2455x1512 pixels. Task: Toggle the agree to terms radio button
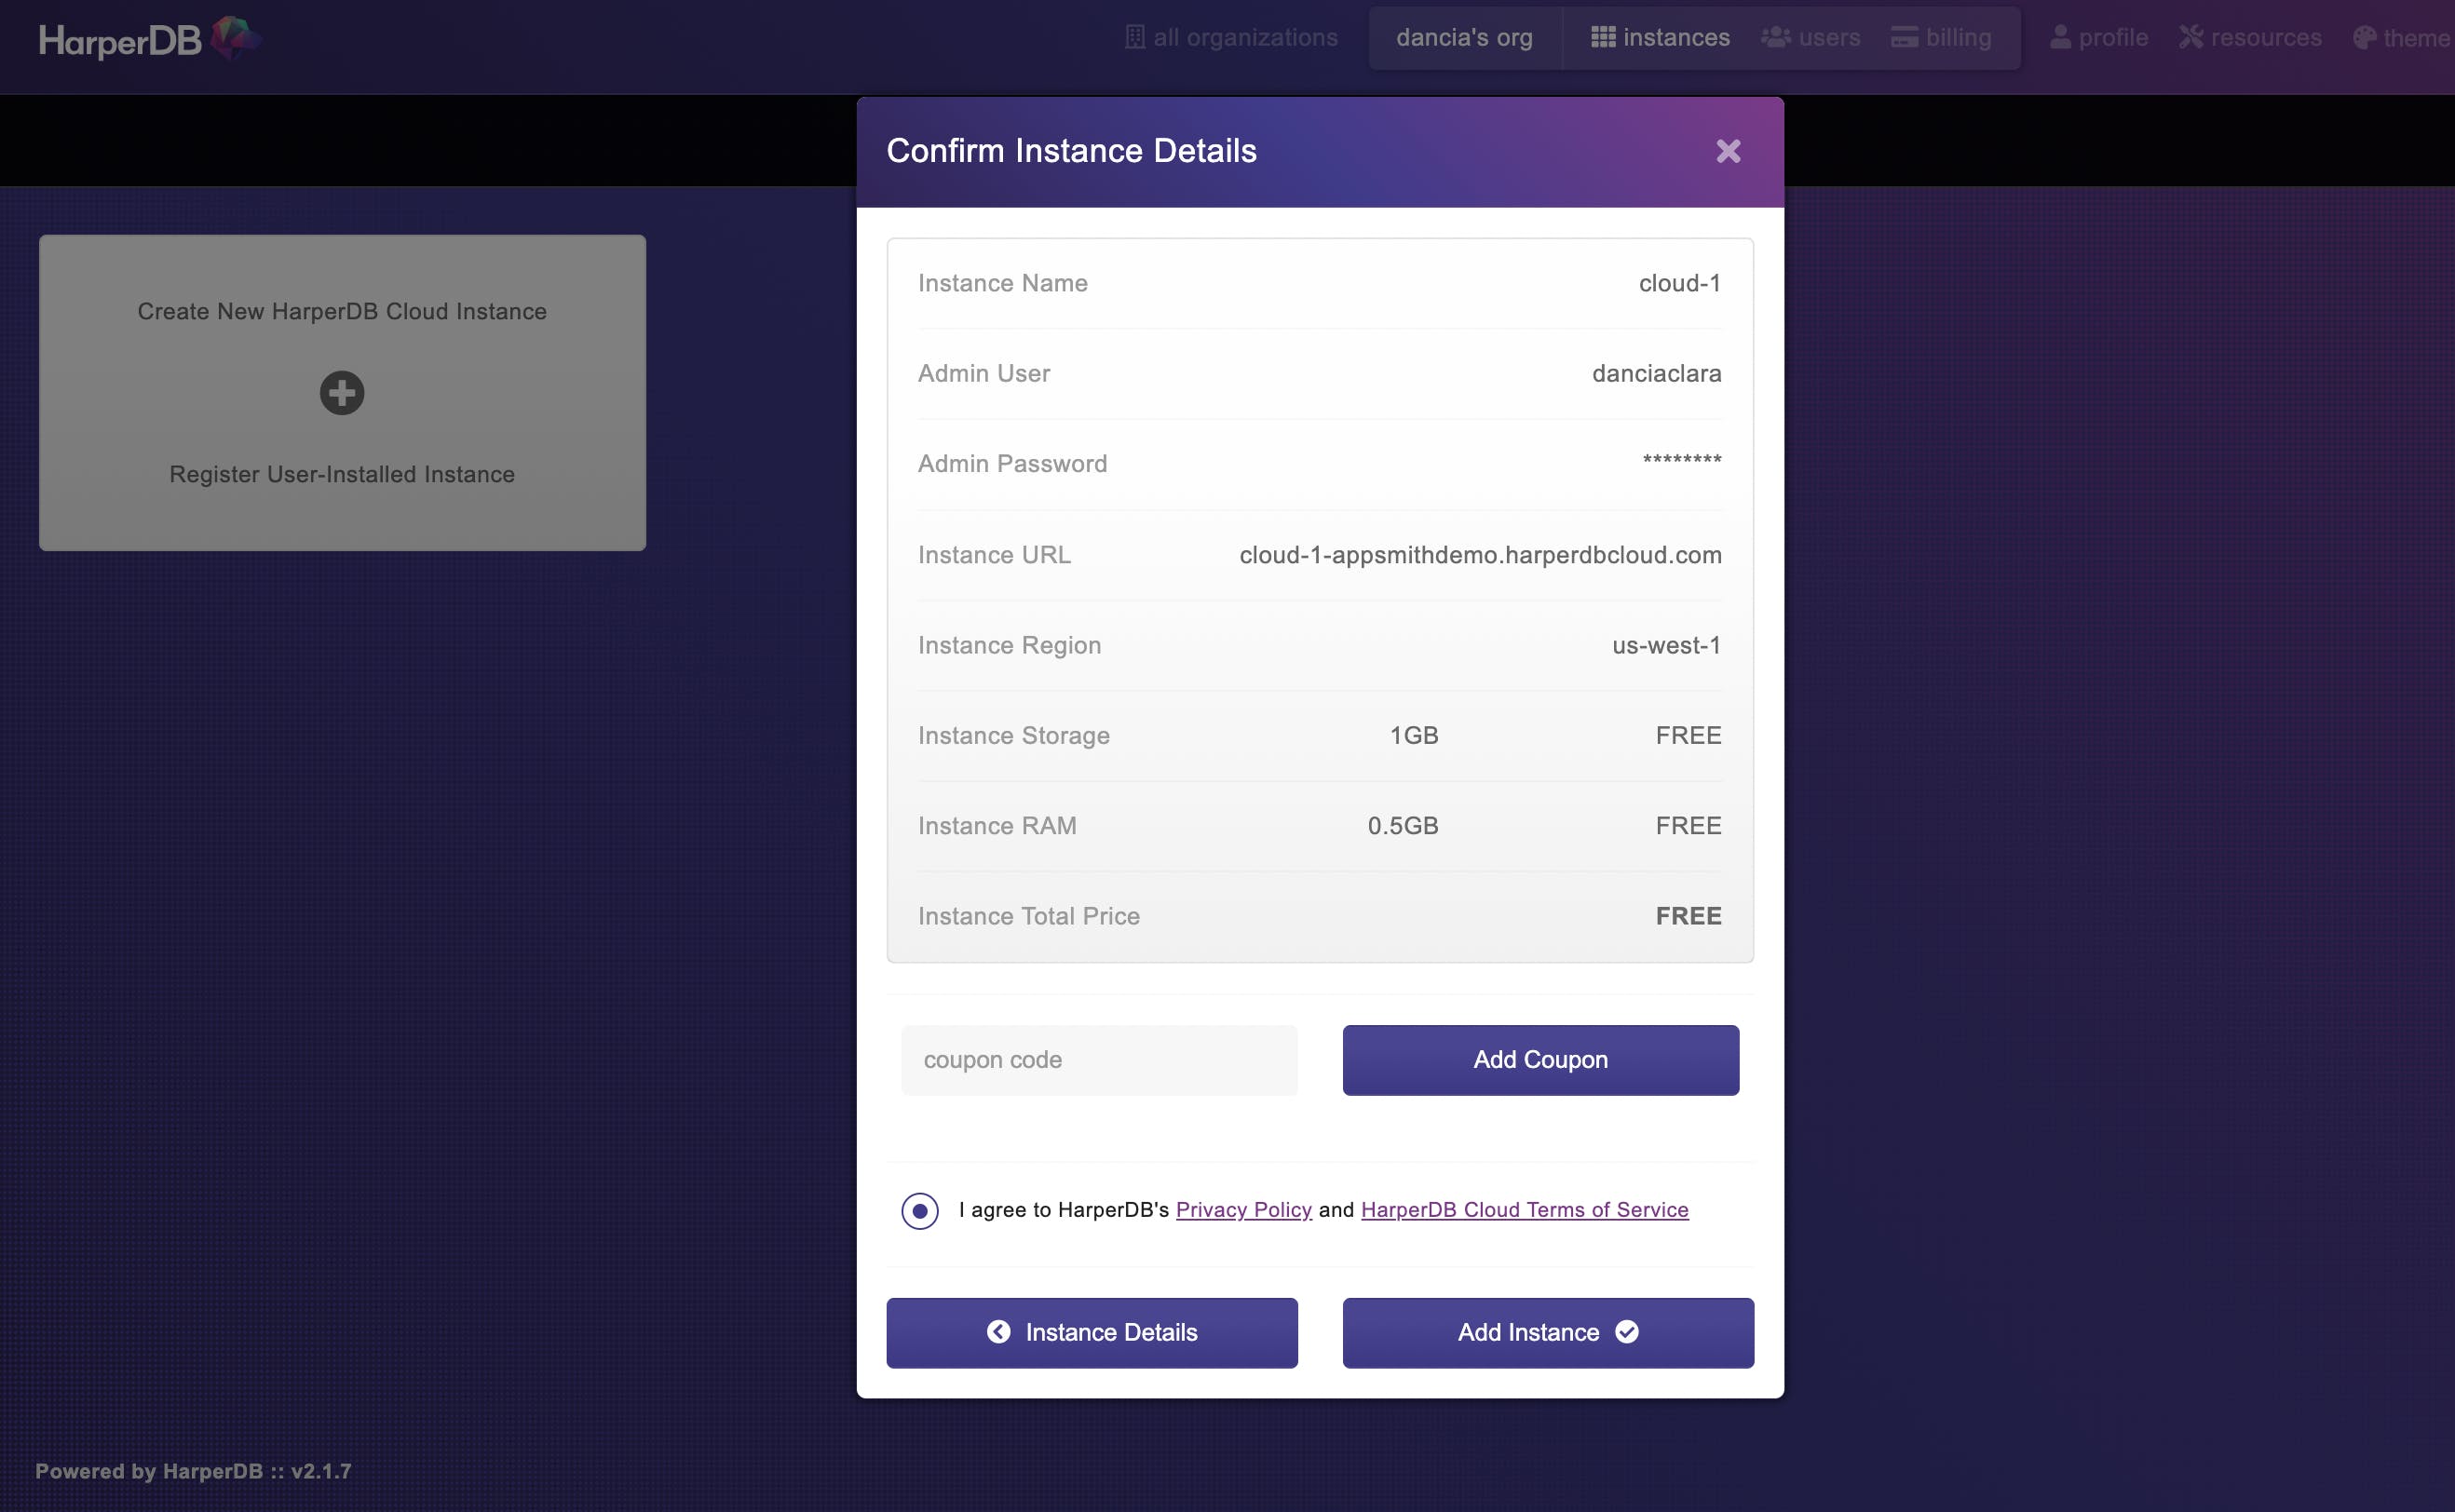click(920, 1211)
